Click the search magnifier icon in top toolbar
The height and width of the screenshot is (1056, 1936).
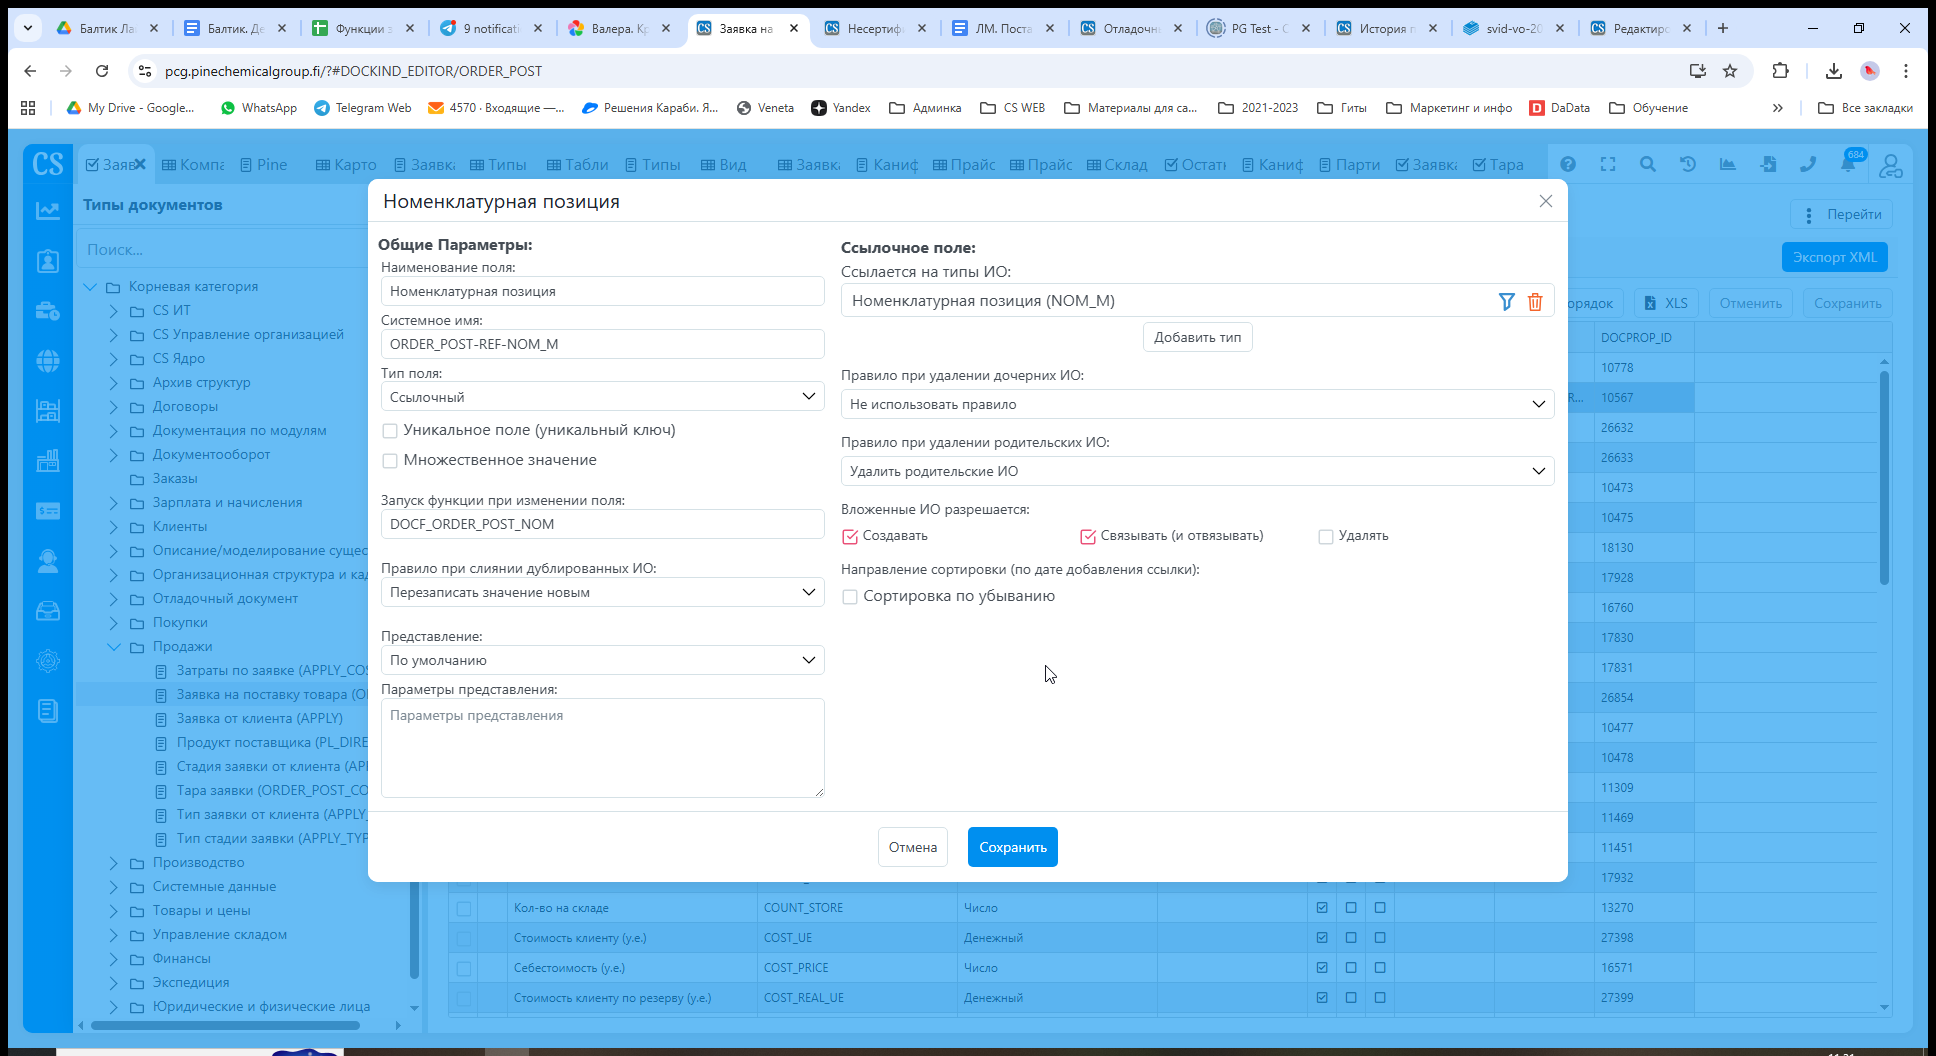point(1648,165)
